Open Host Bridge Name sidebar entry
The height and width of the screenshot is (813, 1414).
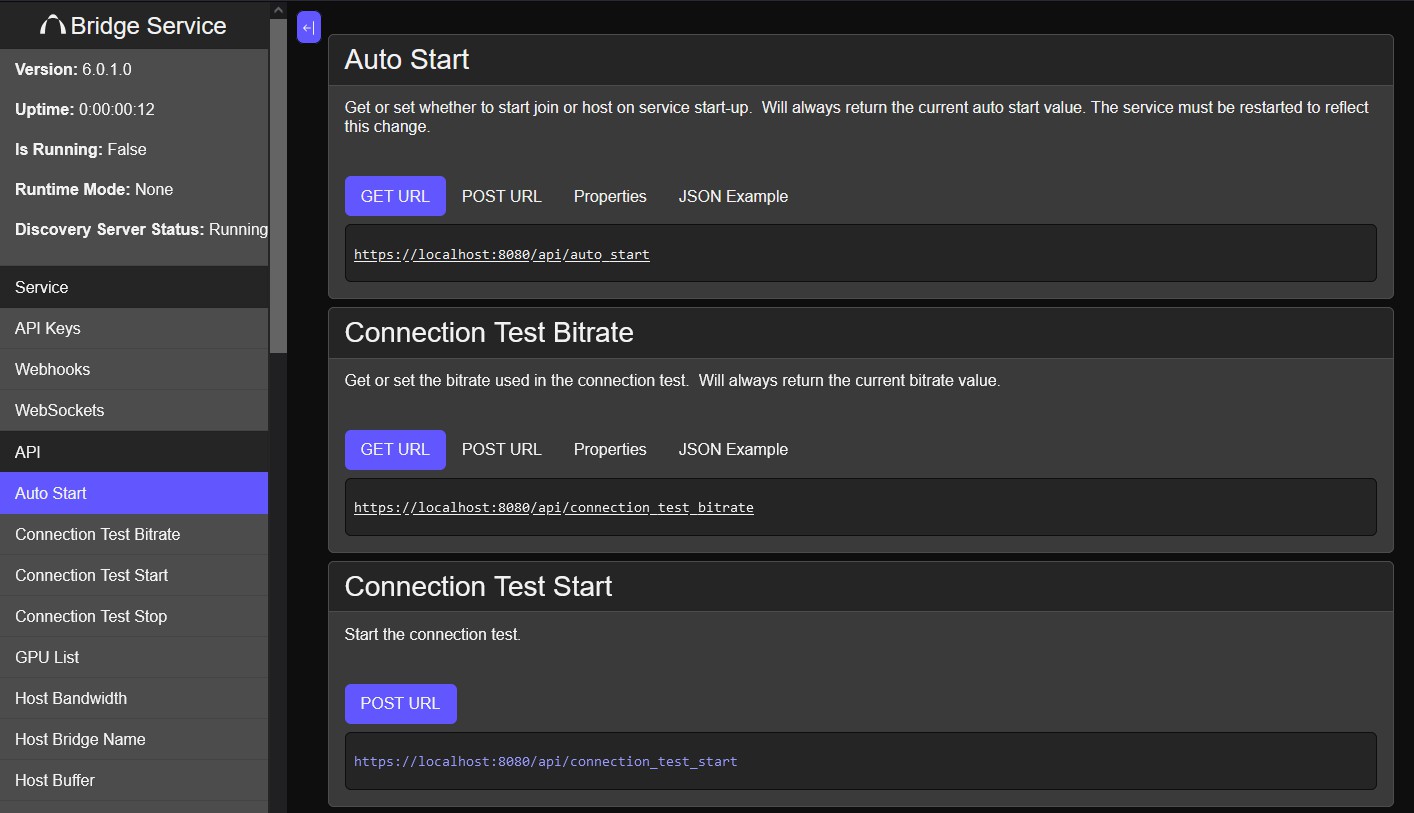point(80,739)
